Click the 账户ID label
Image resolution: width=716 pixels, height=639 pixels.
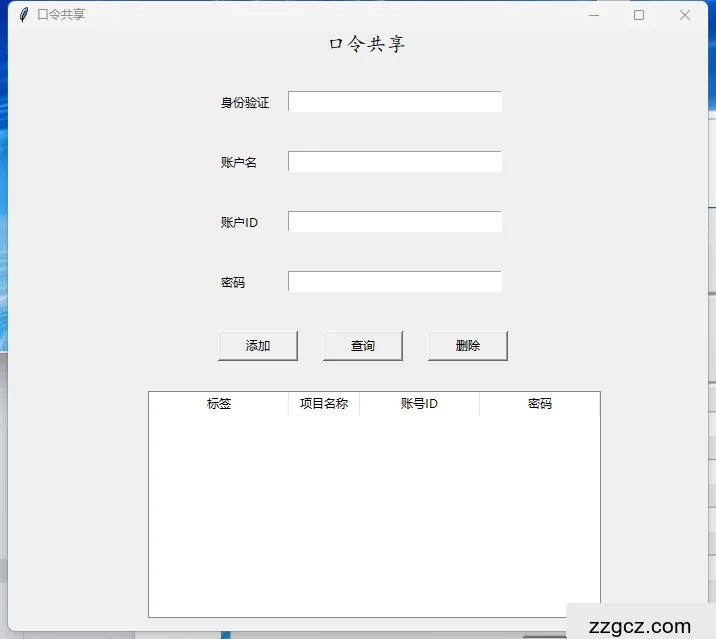pos(239,222)
